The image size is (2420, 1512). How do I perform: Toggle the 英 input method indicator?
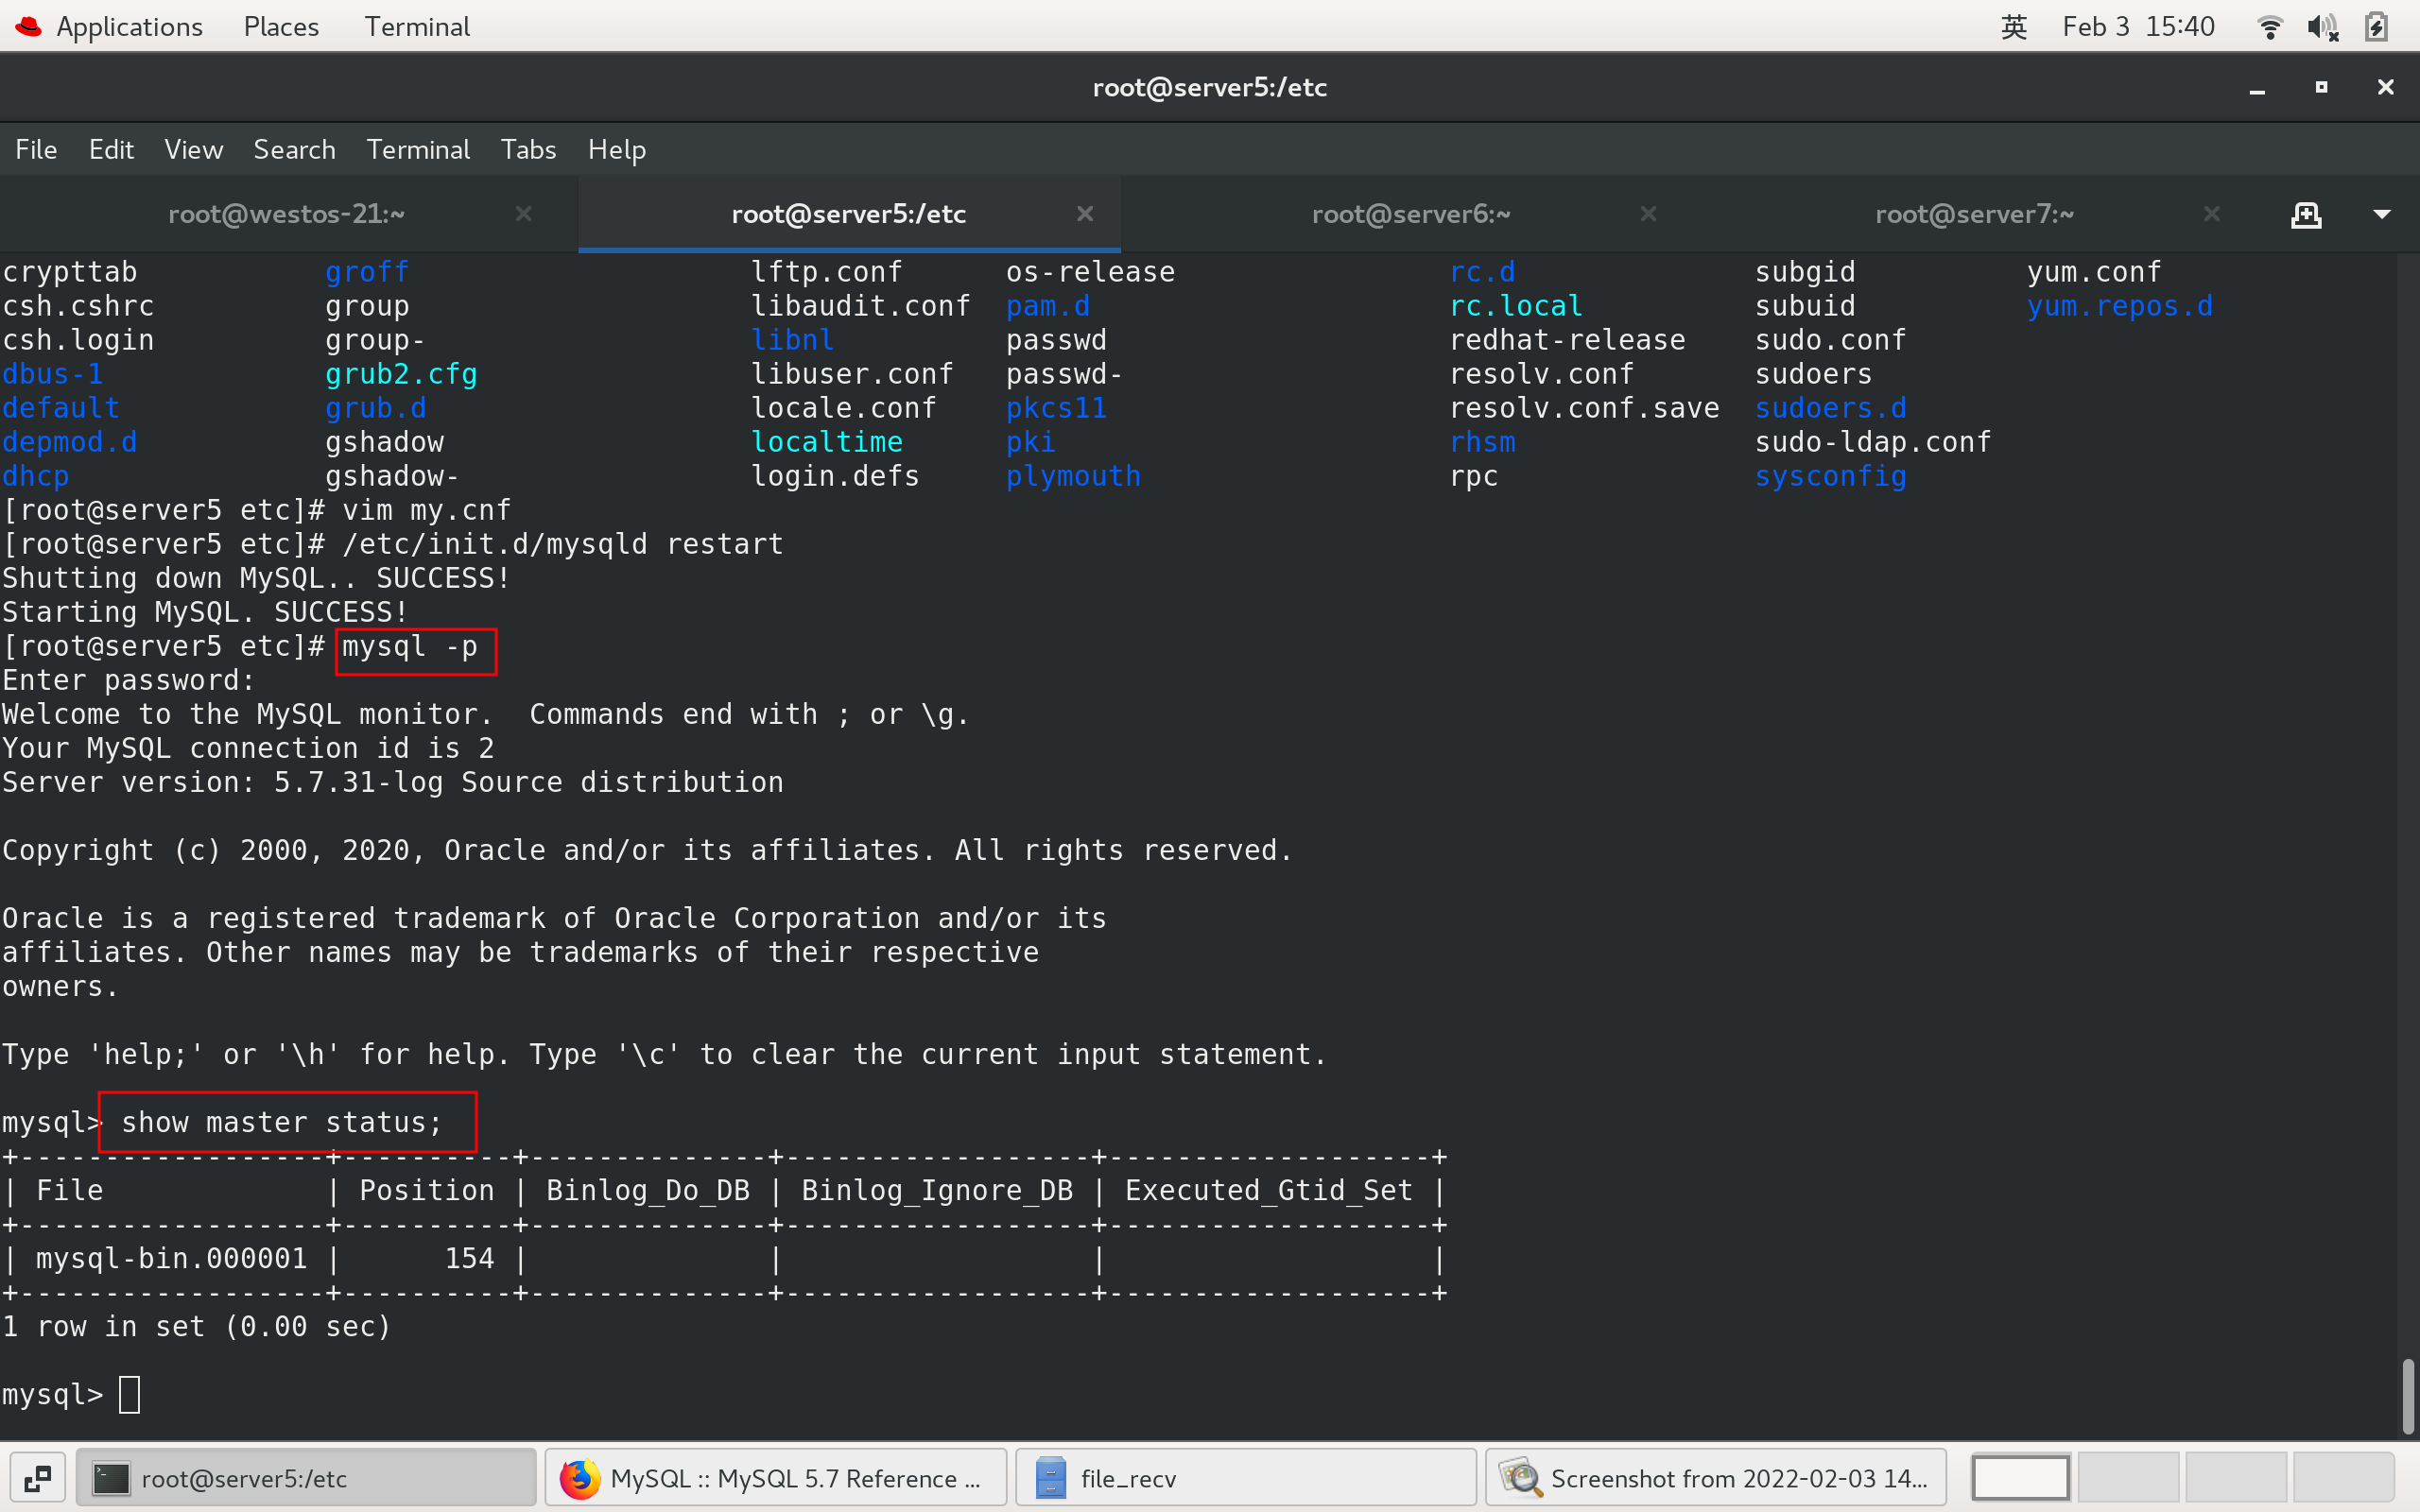[2014, 26]
